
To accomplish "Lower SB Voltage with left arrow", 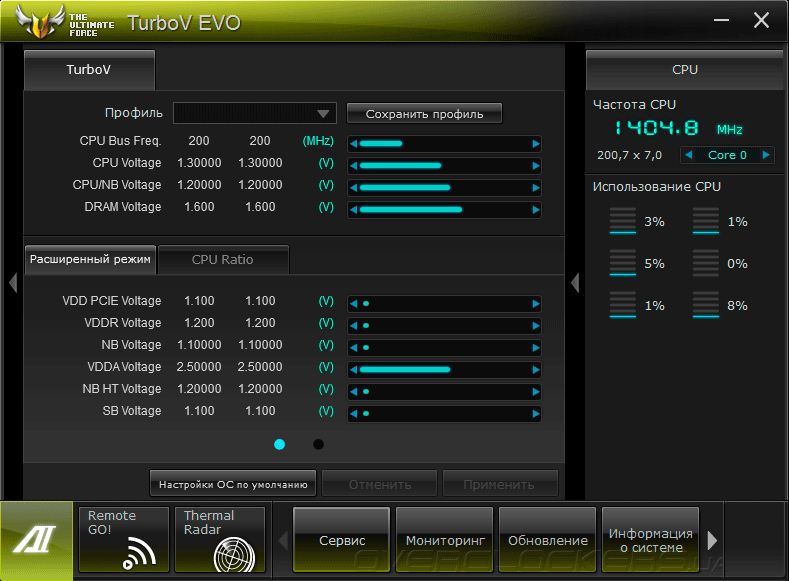I will [x=354, y=413].
